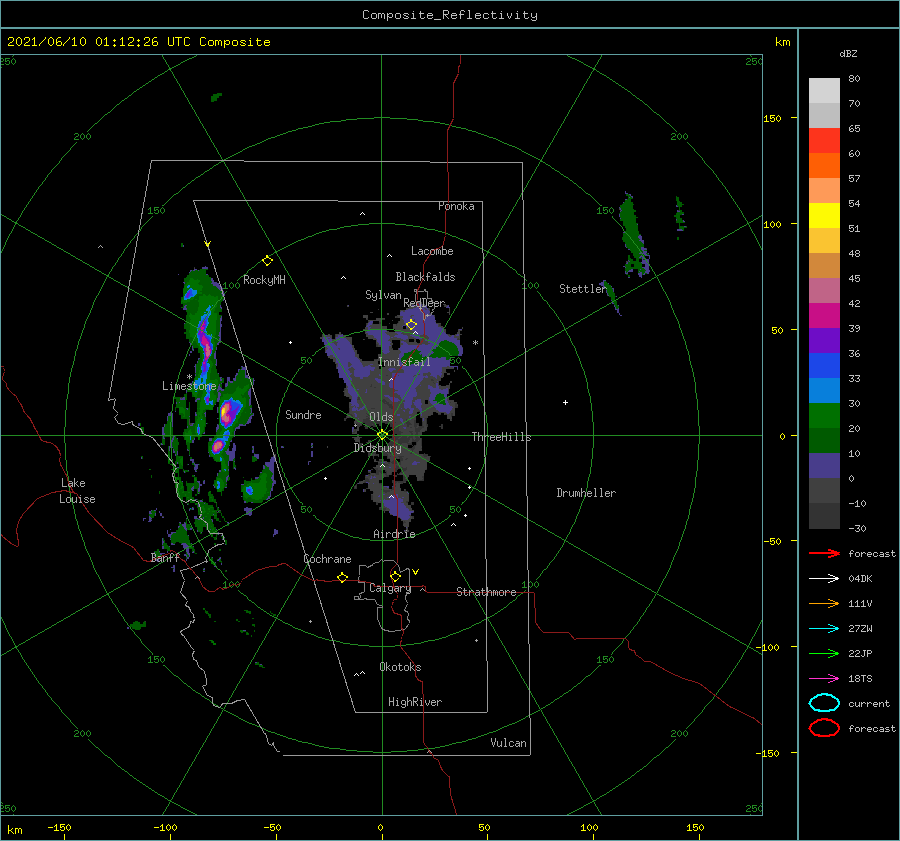The height and width of the screenshot is (841, 900).
Task: Click yellow radar-center diamond above Didsbury
Action: coord(382,435)
